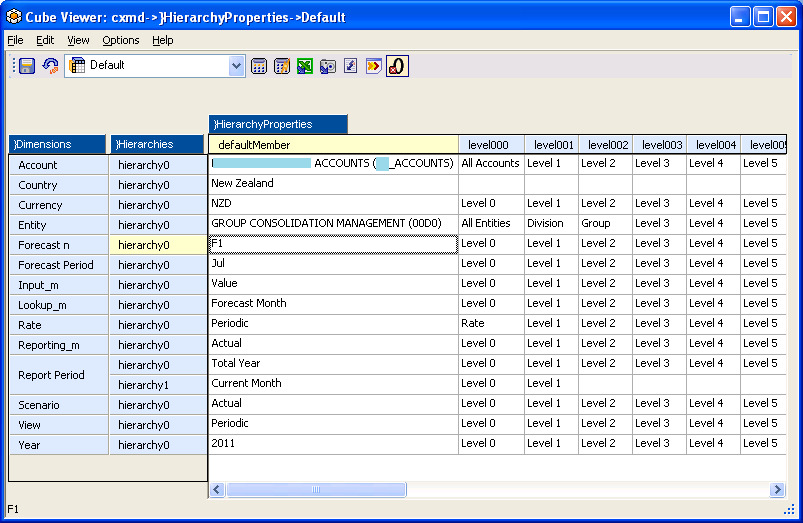Click the NZD default member cell
Screen dimensions: 803x523
[333, 204]
